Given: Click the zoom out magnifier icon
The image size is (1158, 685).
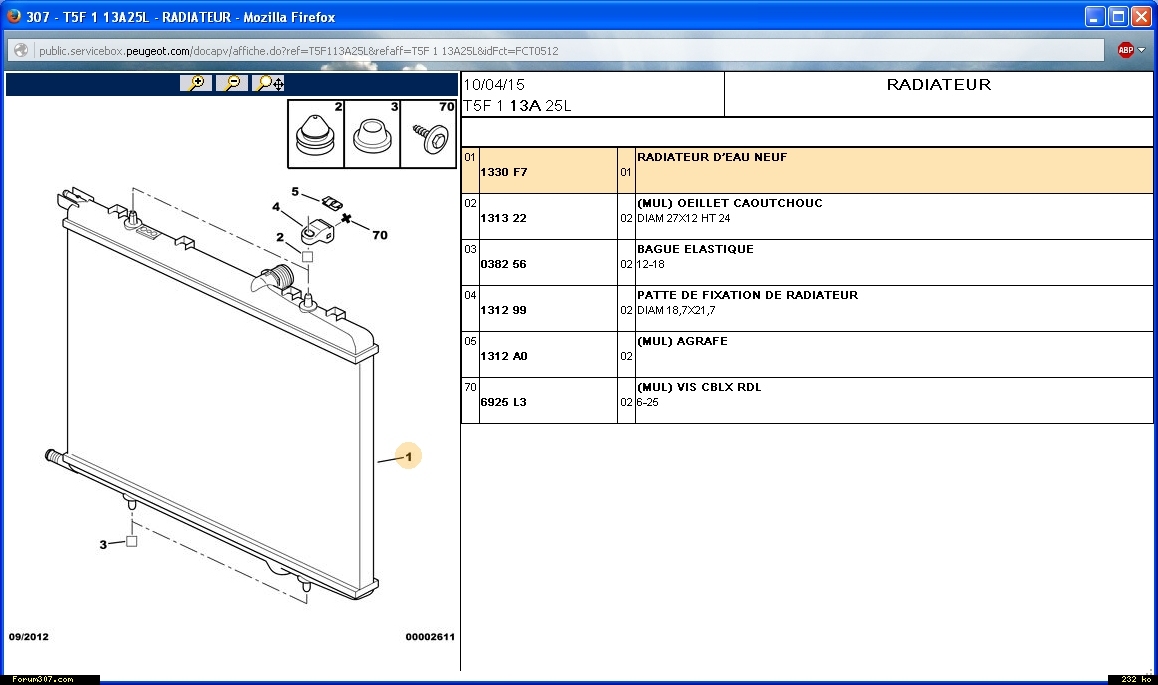Looking at the screenshot, I should click(231, 83).
